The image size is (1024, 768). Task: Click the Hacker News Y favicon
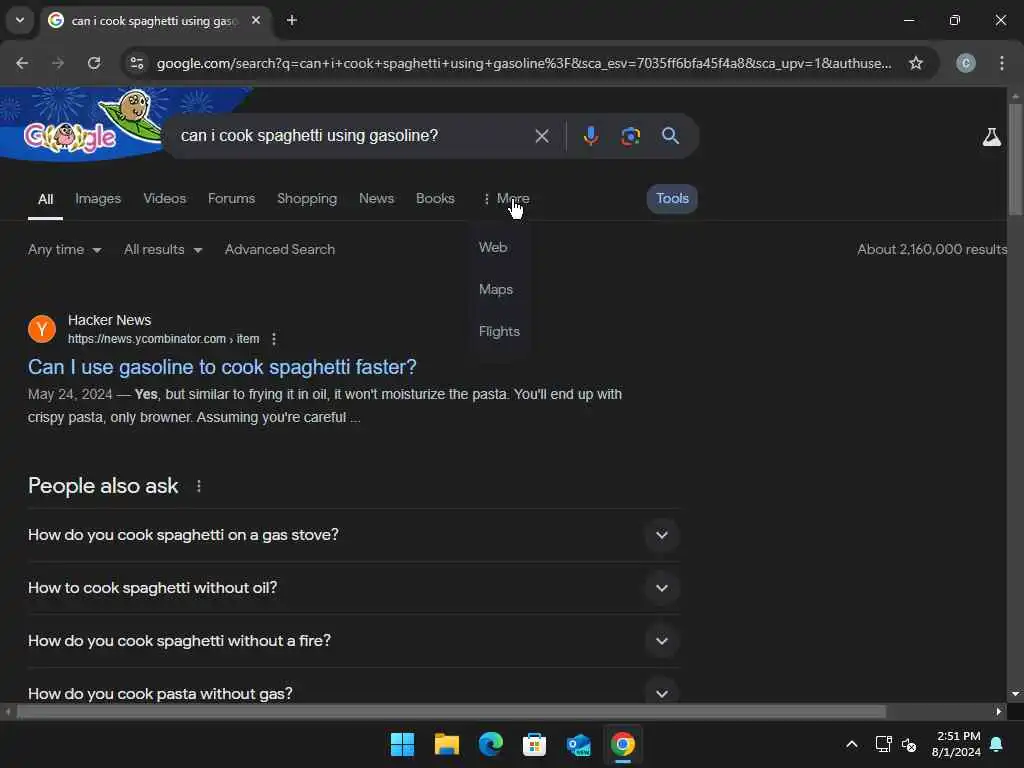click(x=42, y=328)
